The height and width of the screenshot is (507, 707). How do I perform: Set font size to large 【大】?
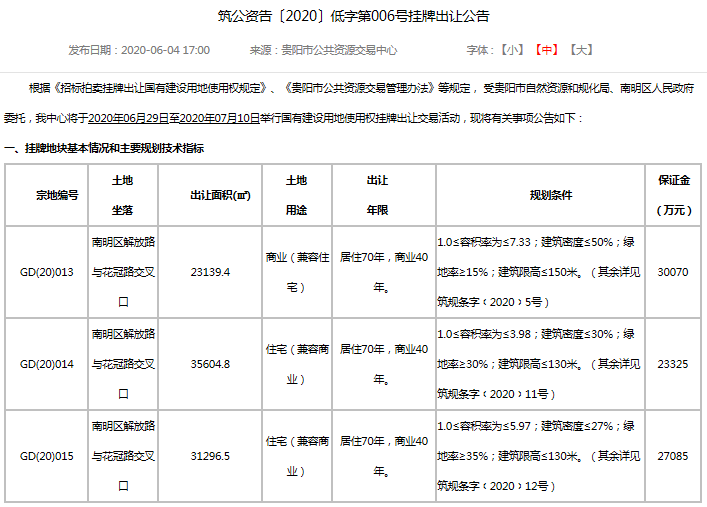(x=581, y=50)
